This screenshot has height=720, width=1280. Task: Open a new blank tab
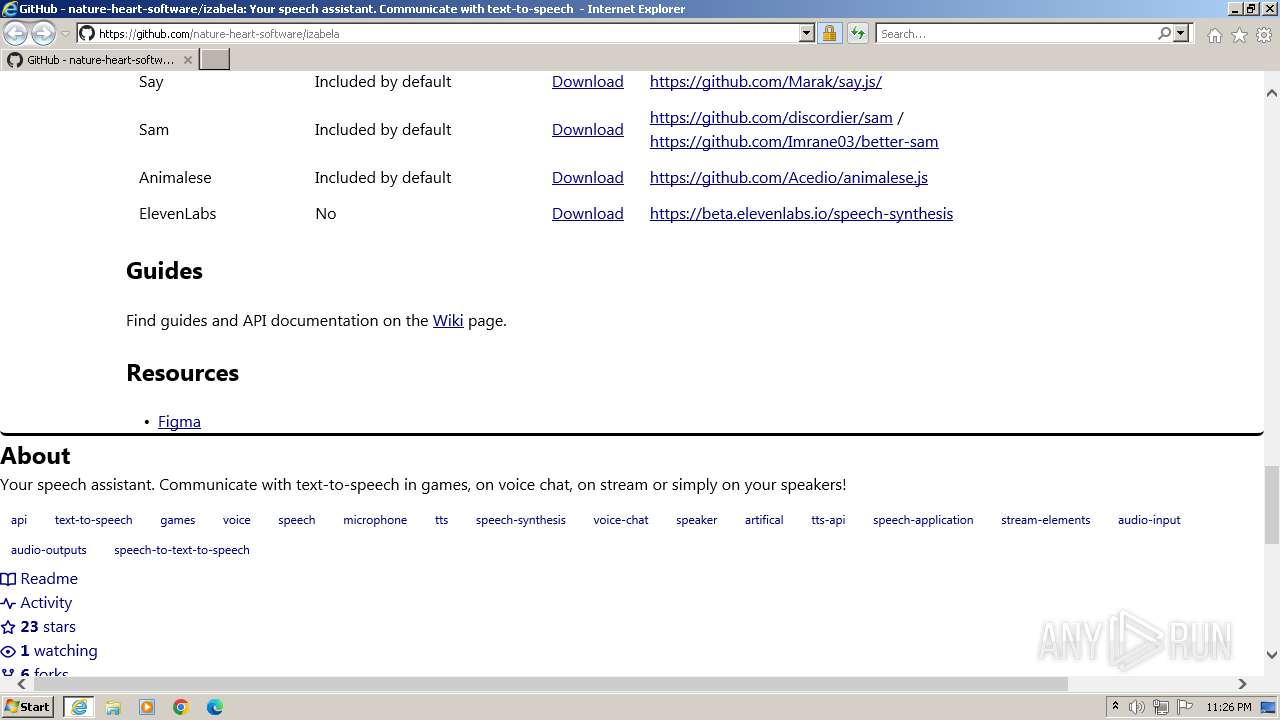pos(215,60)
